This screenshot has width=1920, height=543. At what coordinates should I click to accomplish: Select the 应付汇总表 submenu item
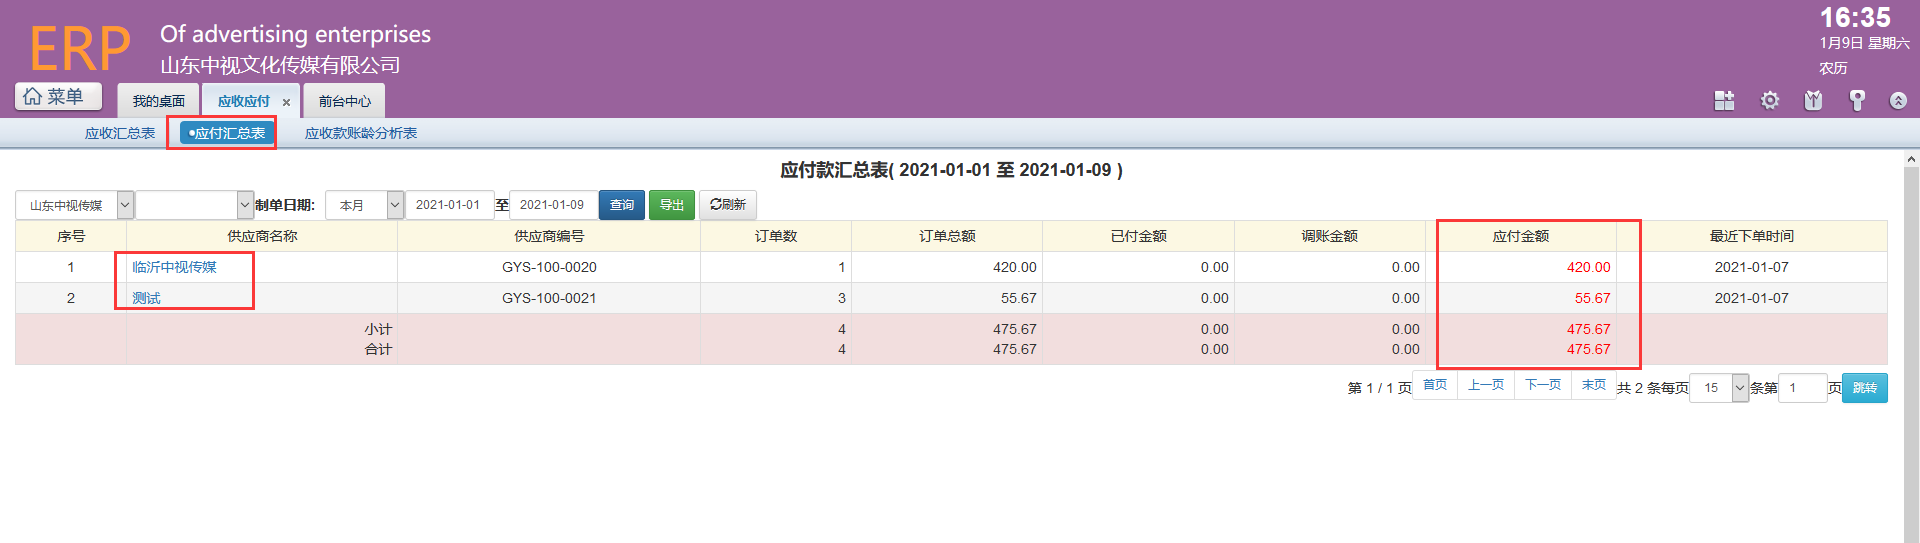227,133
